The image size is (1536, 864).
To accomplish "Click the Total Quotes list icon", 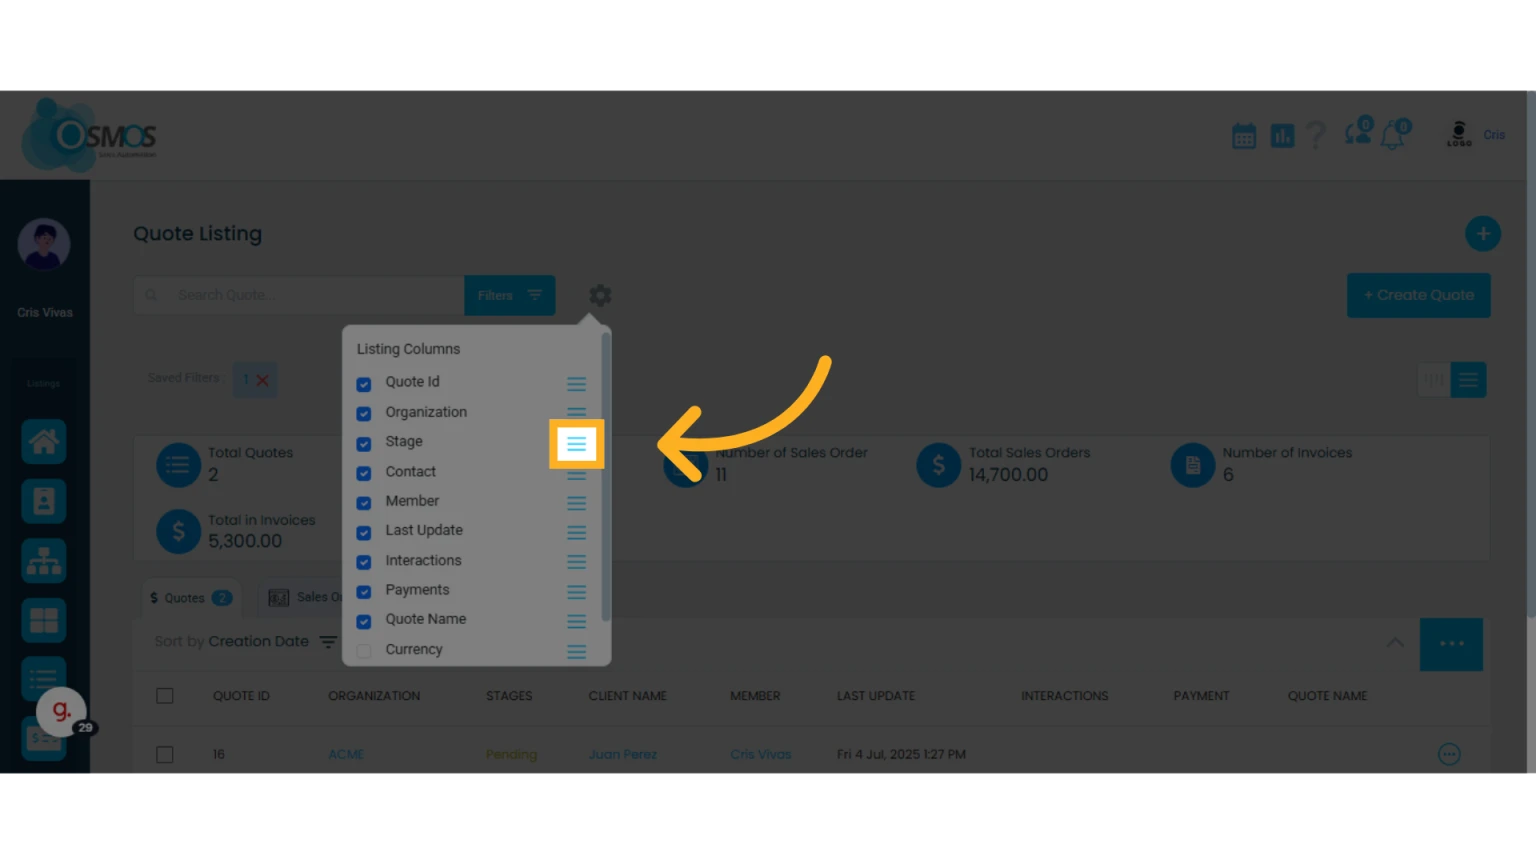I will (x=178, y=465).
